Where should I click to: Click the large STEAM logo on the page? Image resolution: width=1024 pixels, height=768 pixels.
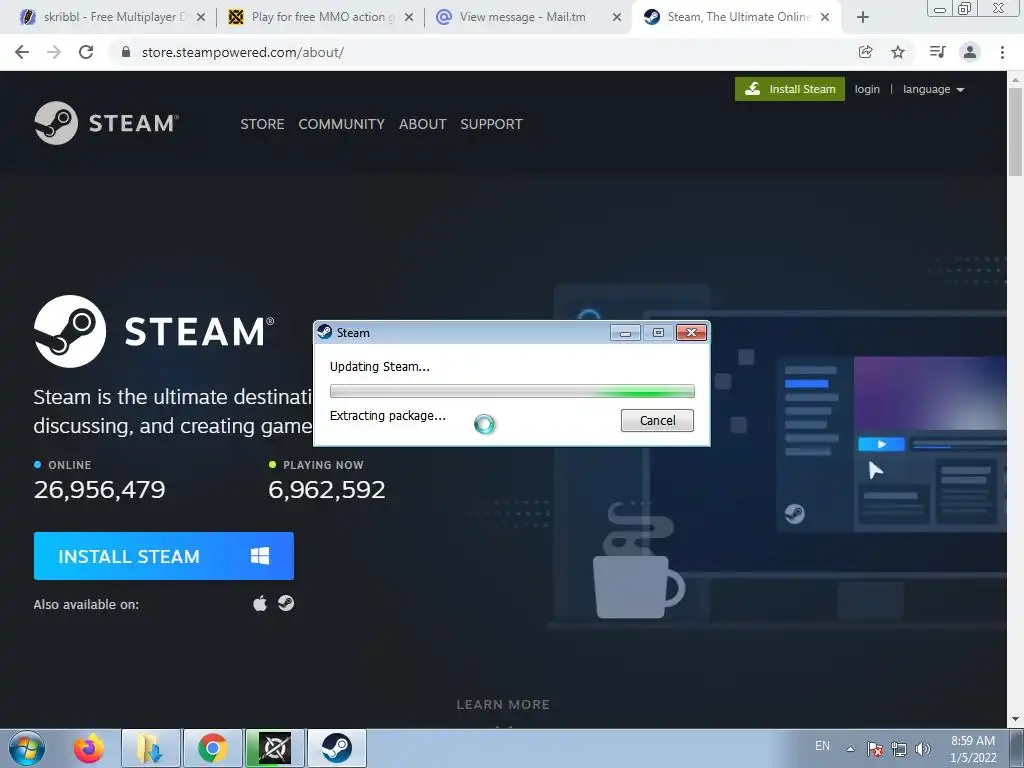click(x=154, y=331)
